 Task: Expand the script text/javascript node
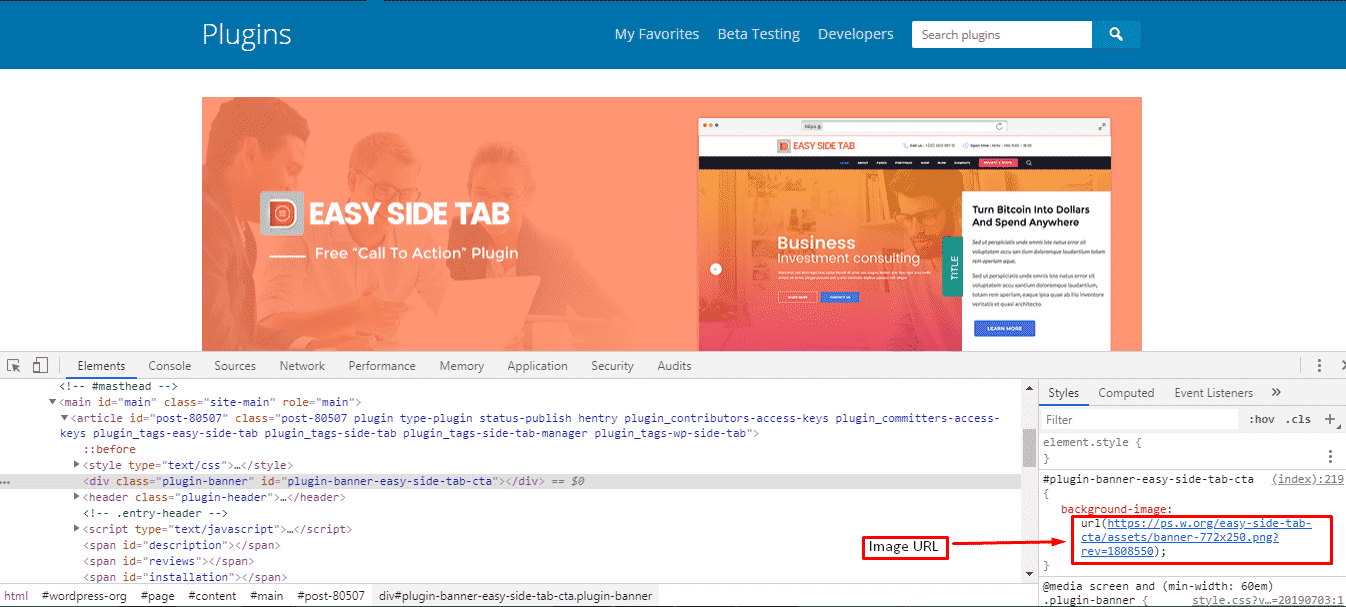coord(77,529)
